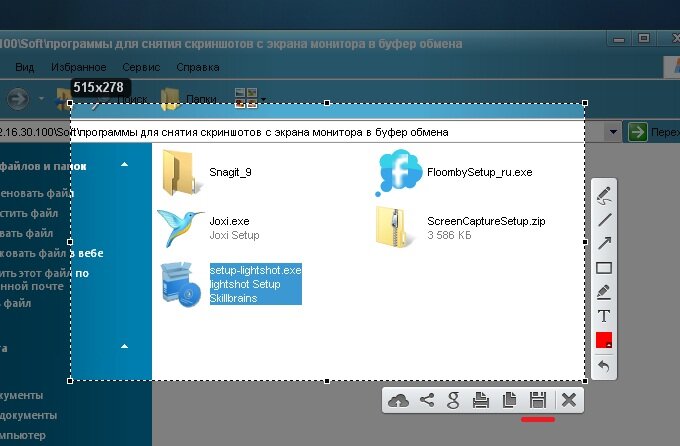Select the Lightshot arrow tool
680x446 pixels.
pos(604,243)
